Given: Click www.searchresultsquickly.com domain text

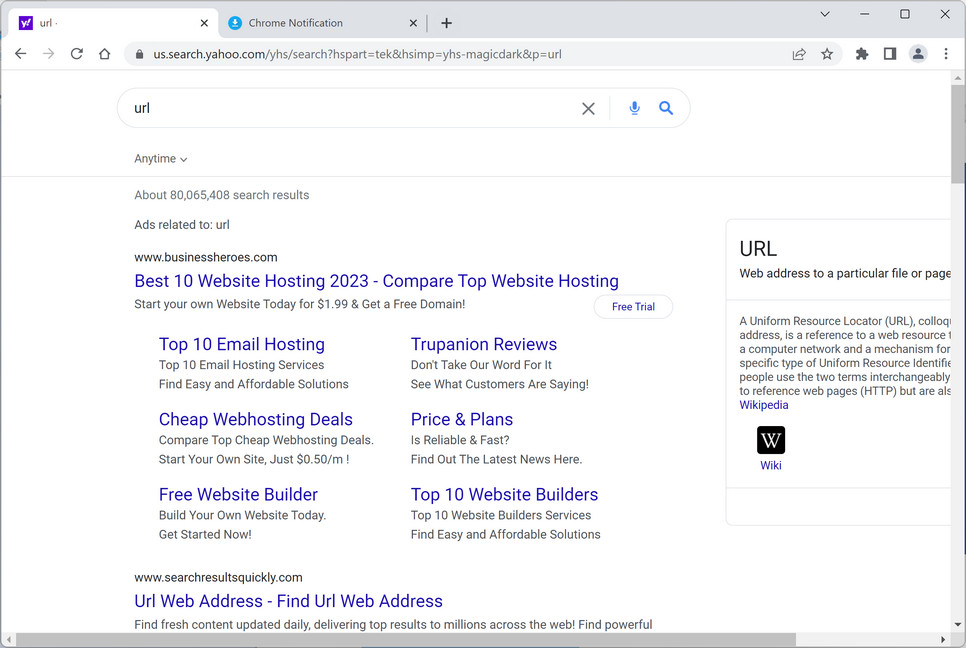Looking at the screenshot, I should (218, 578).
